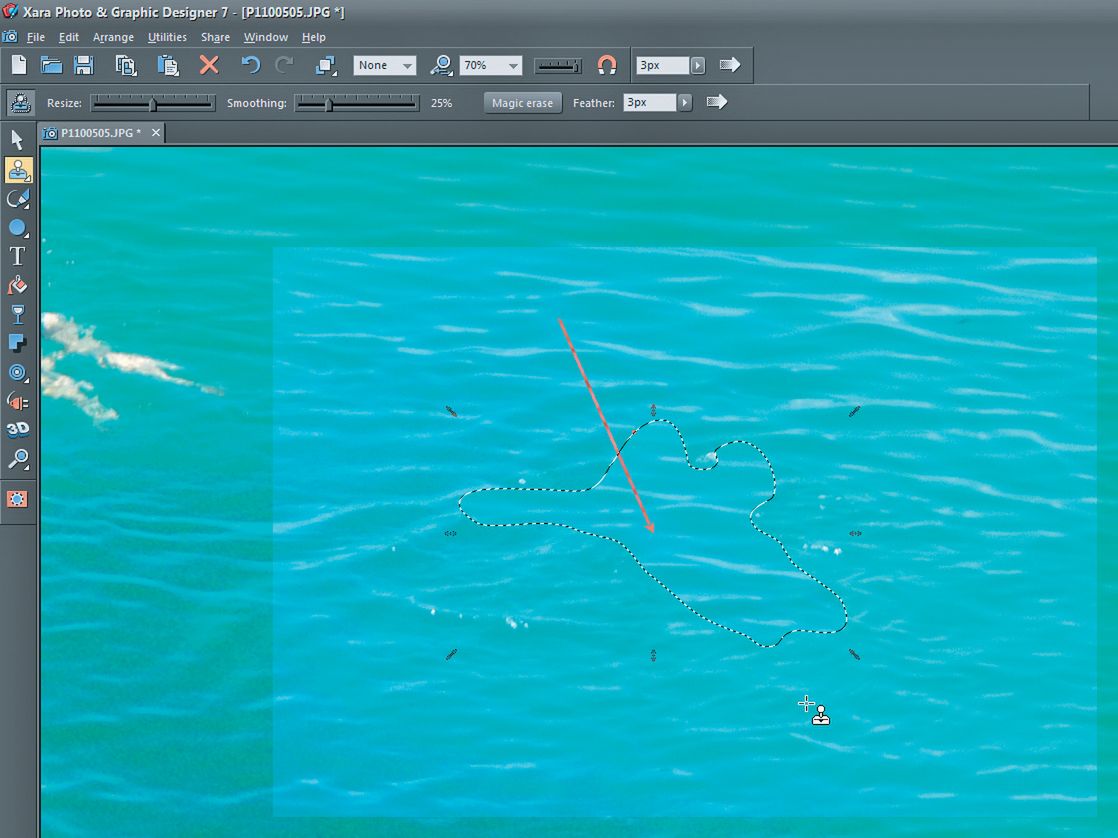Redo the last undone action
This screenshot has width=1118, height=838.
click(x=284, y=65)
